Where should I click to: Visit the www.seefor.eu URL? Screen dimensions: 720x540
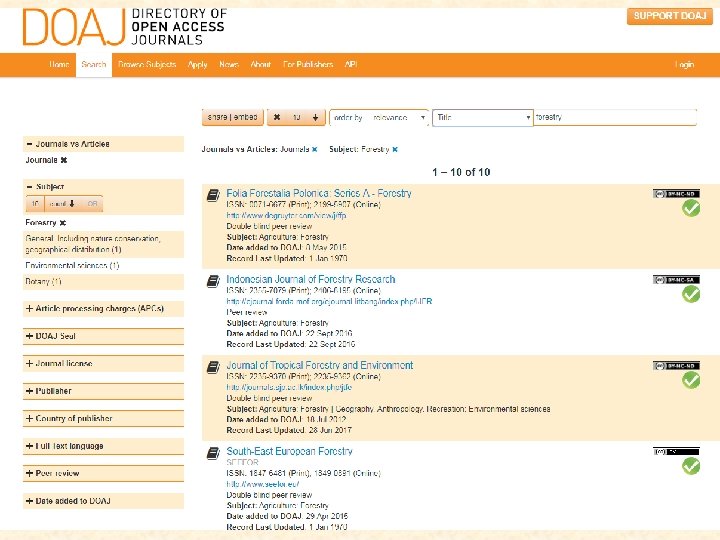point(263,484)
